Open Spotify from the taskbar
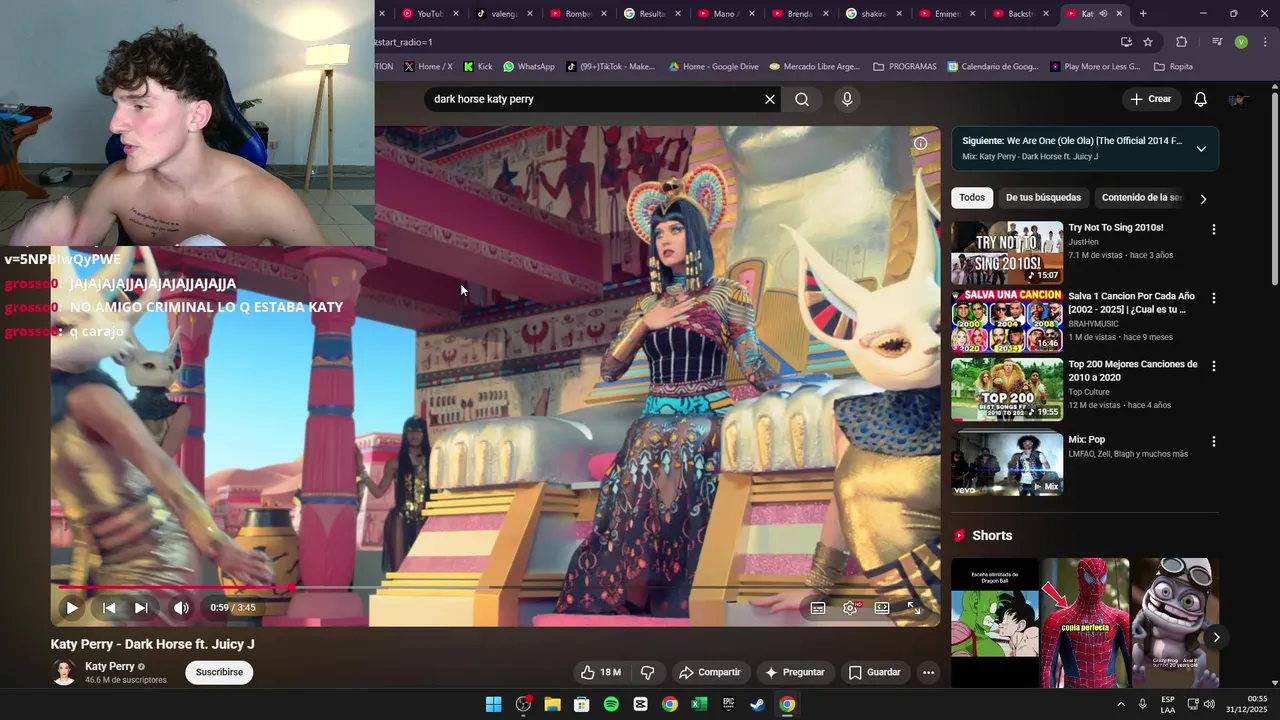Screen dimensions: 1280x720 [x=611, y=704]
